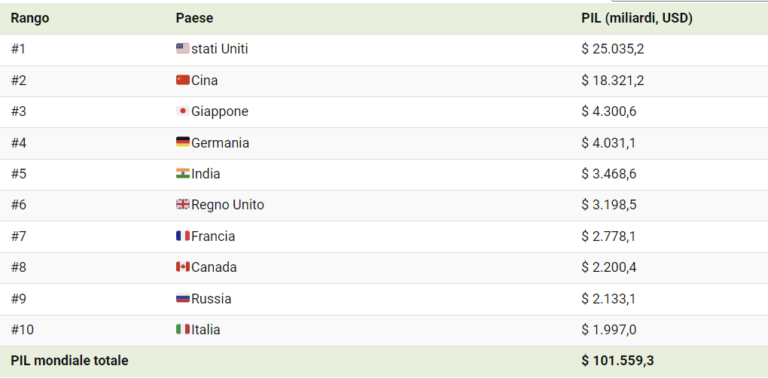Click the Giappone country name
768x378 pixels.
pyautogui.click(x=220, y=112)
